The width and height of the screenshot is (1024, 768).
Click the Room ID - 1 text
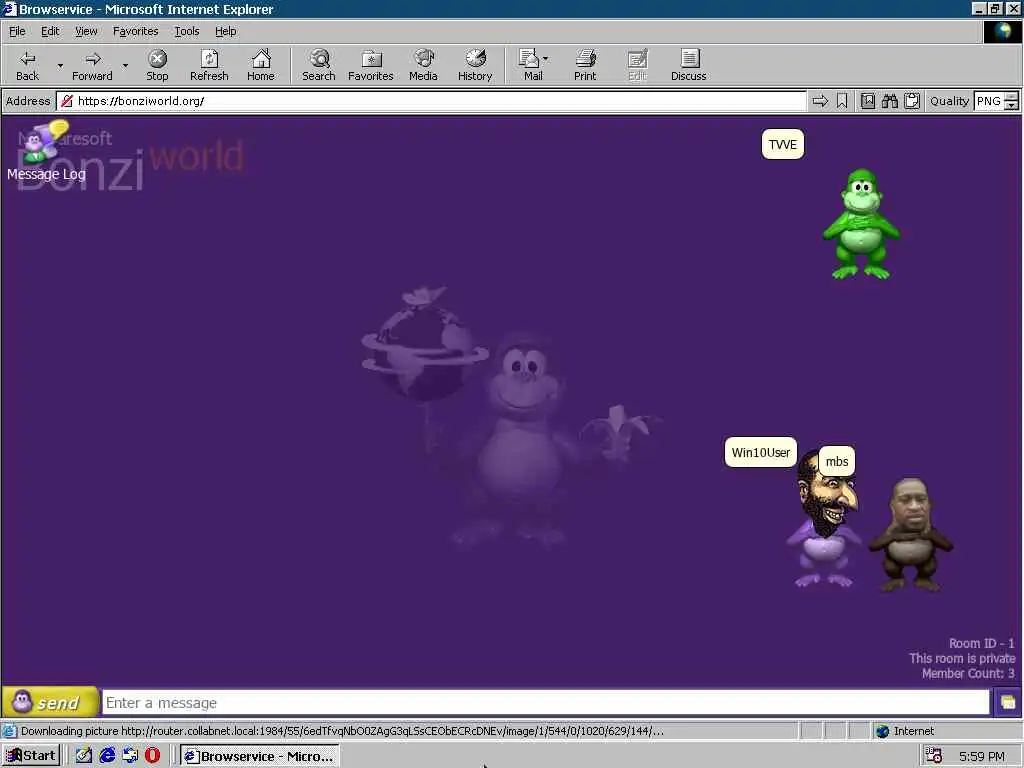(982, 643)
